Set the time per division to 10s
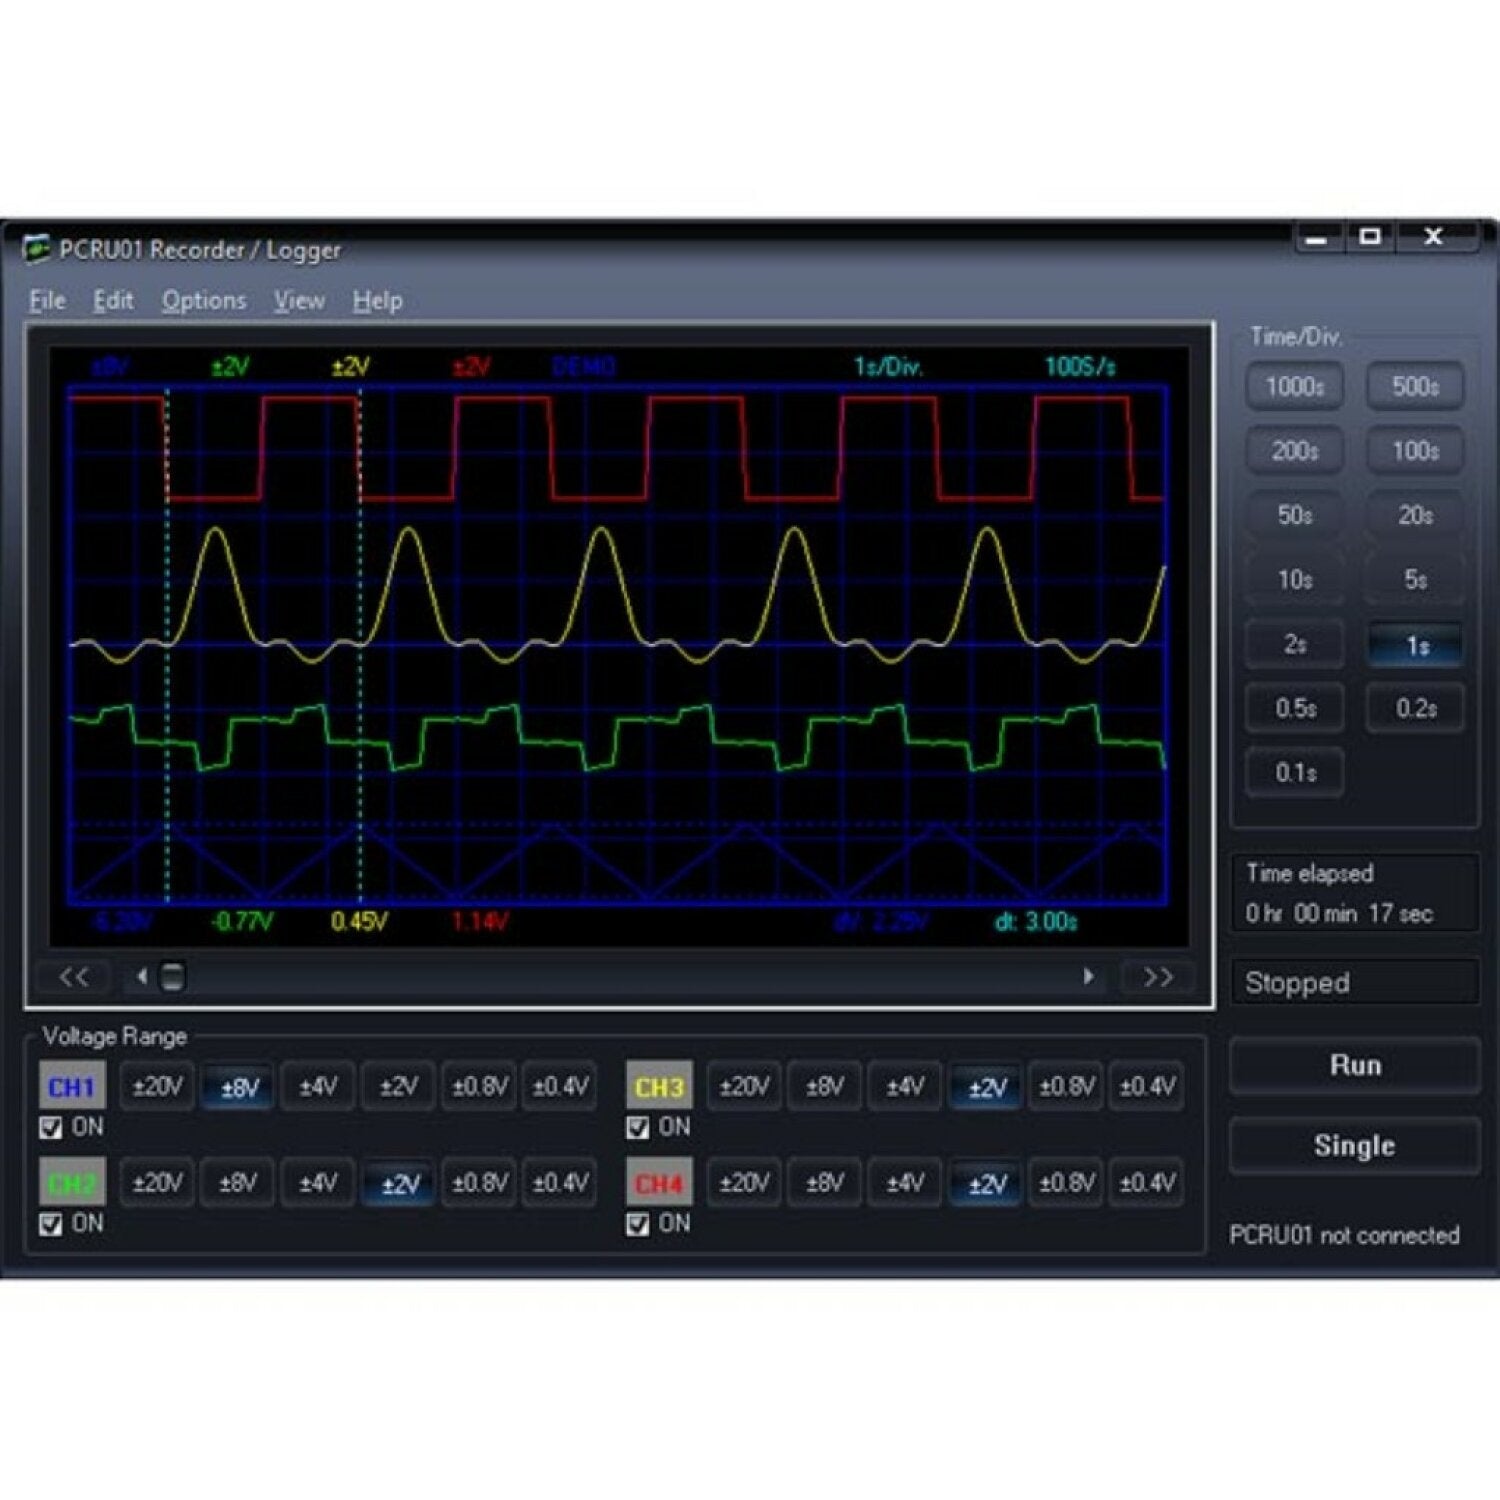The height and width of the screenshot is (1500, 1500). [1295, 580]
